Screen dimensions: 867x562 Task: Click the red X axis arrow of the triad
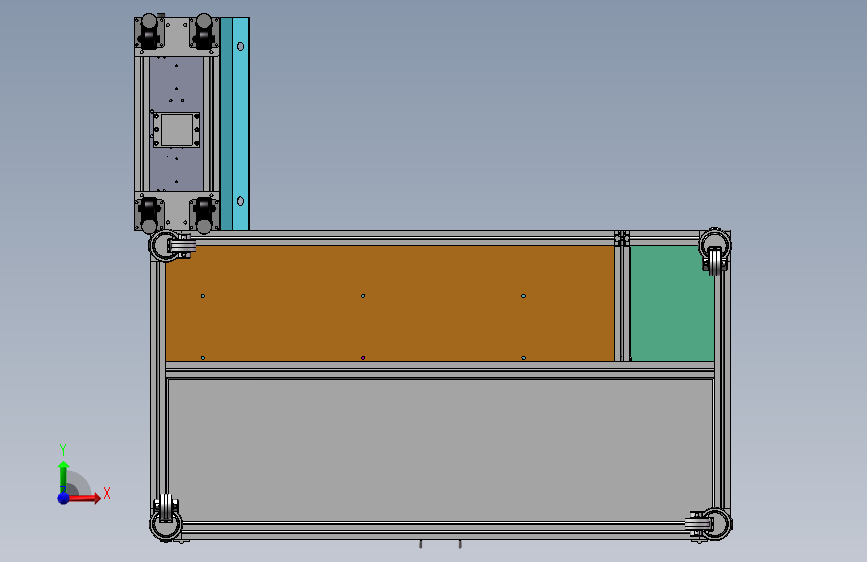[x=86, y=498]
